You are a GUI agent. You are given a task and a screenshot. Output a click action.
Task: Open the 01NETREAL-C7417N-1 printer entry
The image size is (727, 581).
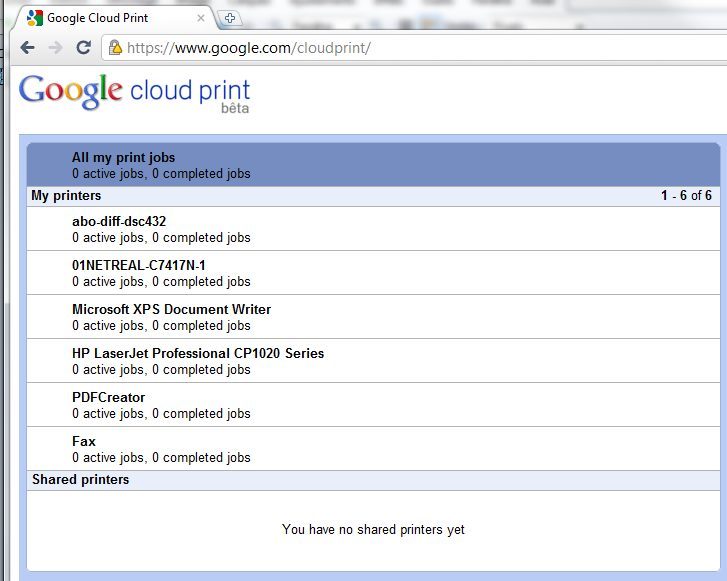(x=138, y=265)
